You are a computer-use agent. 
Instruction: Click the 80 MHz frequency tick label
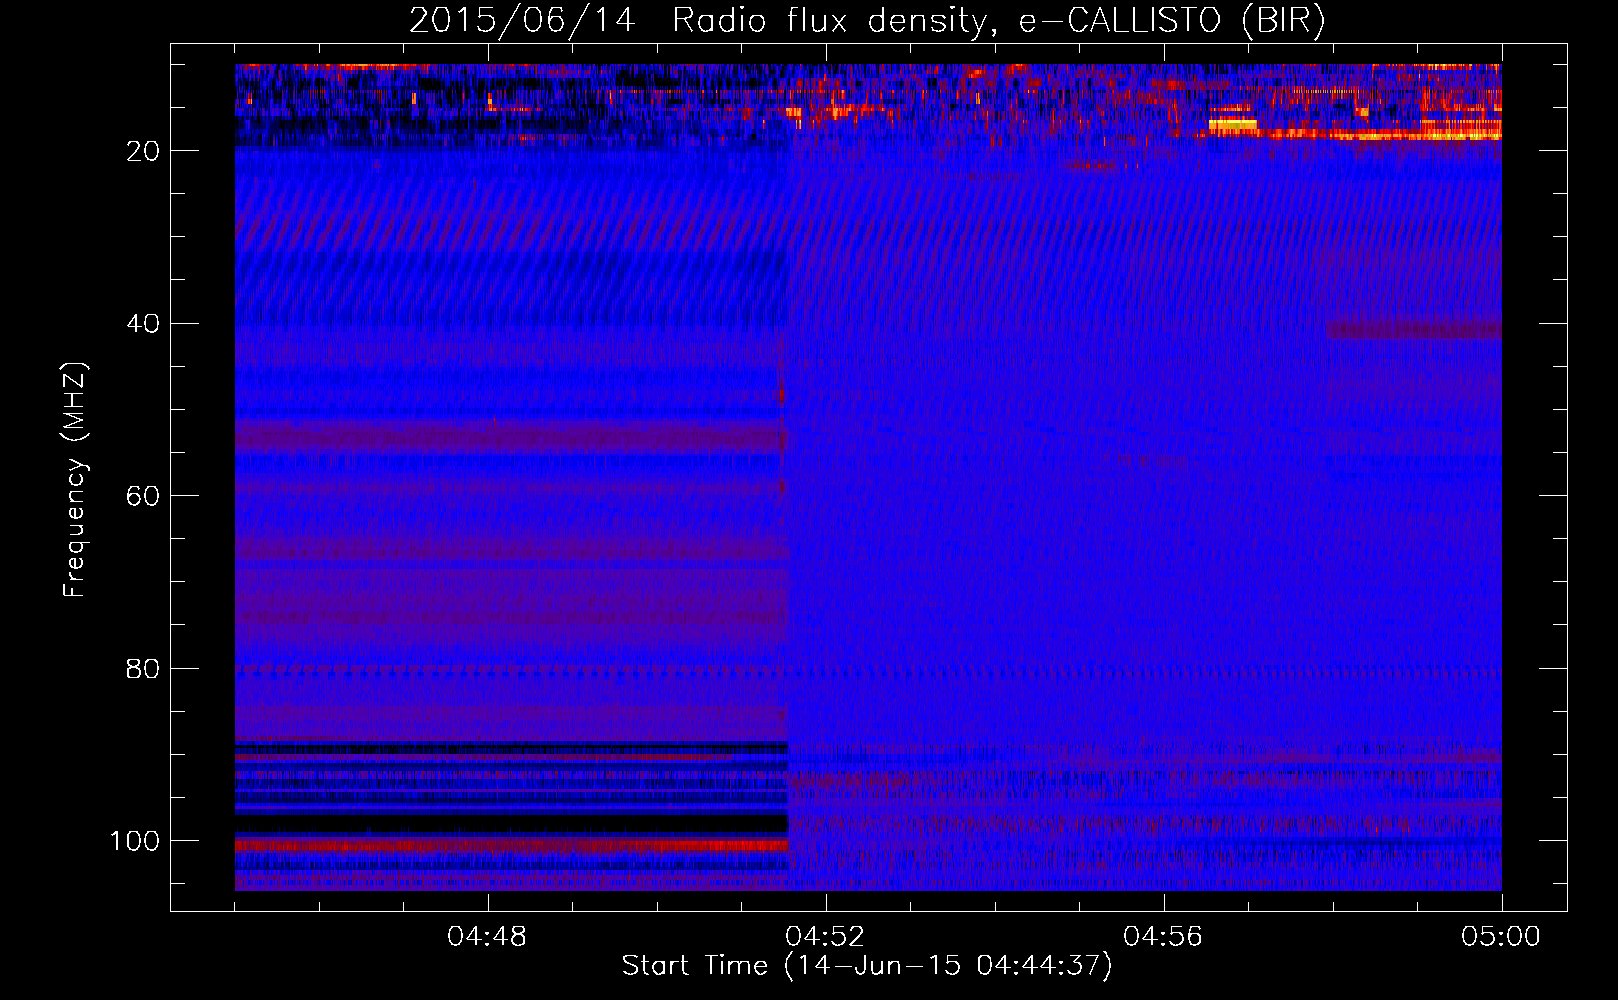pyautogui.click(x=143, y=668)
